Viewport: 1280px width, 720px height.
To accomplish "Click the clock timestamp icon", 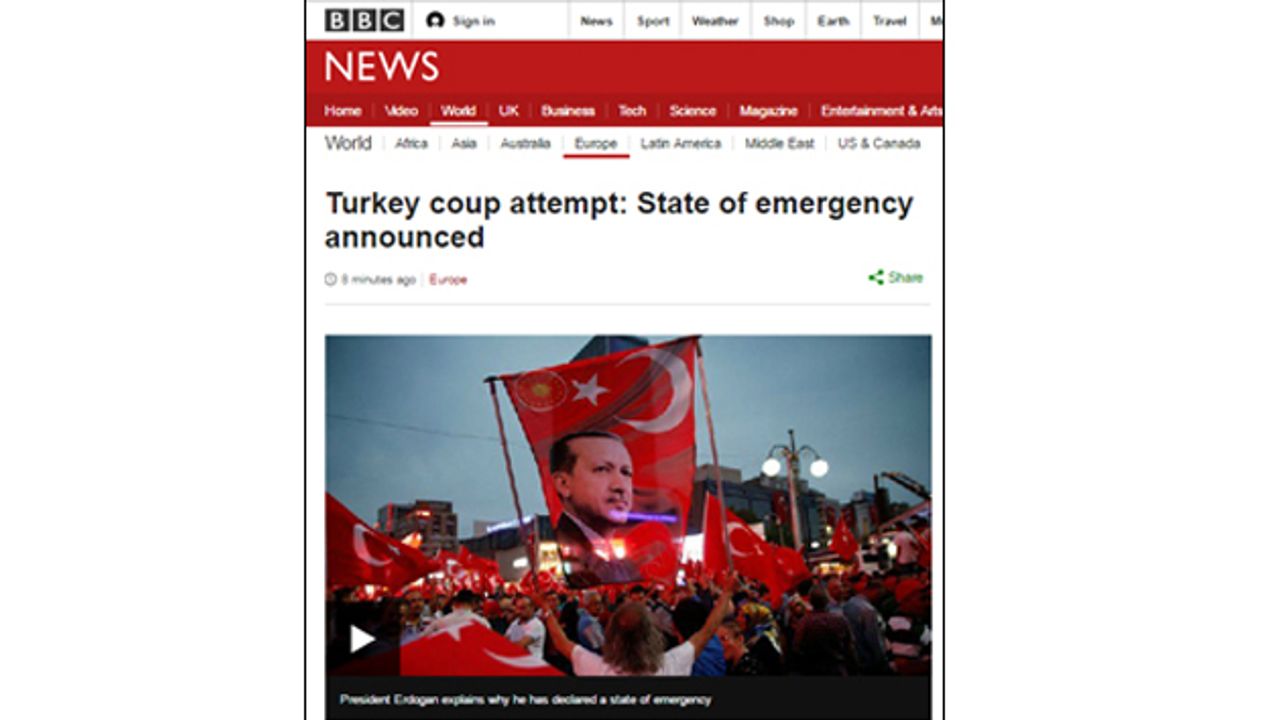I will click(331, 280).
